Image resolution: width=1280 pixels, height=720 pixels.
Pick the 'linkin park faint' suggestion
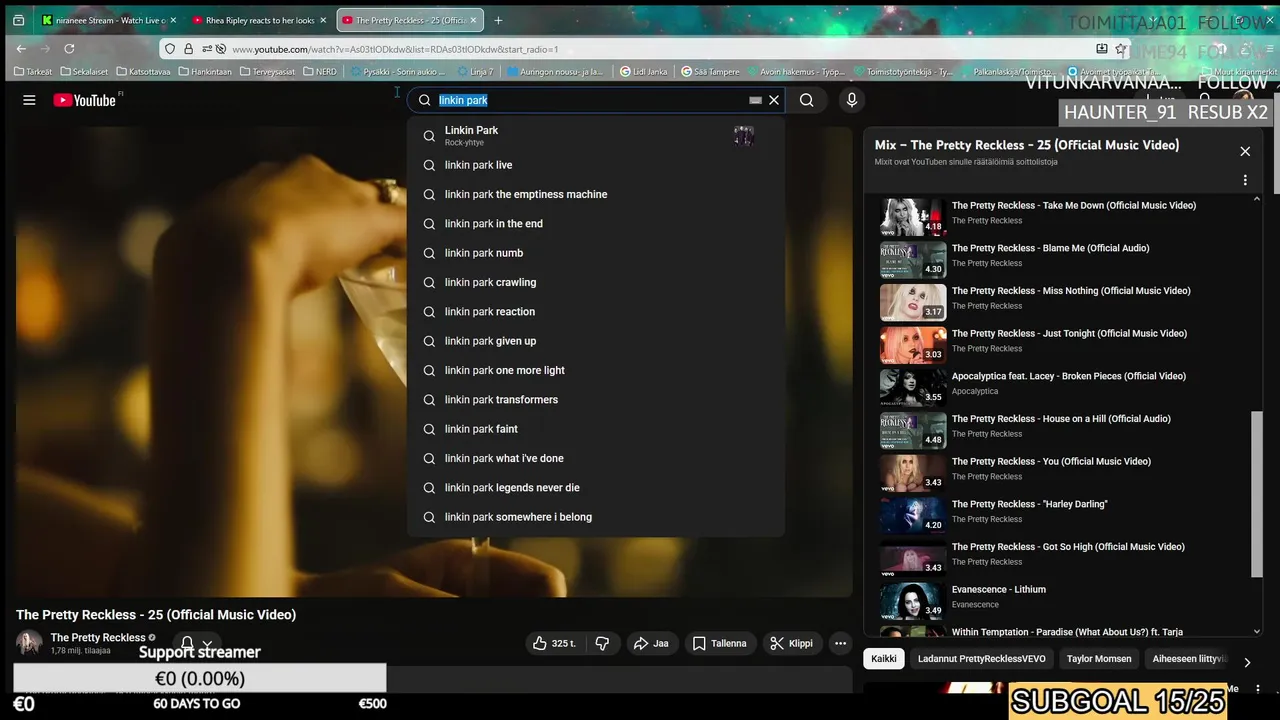tap(596, 429)
